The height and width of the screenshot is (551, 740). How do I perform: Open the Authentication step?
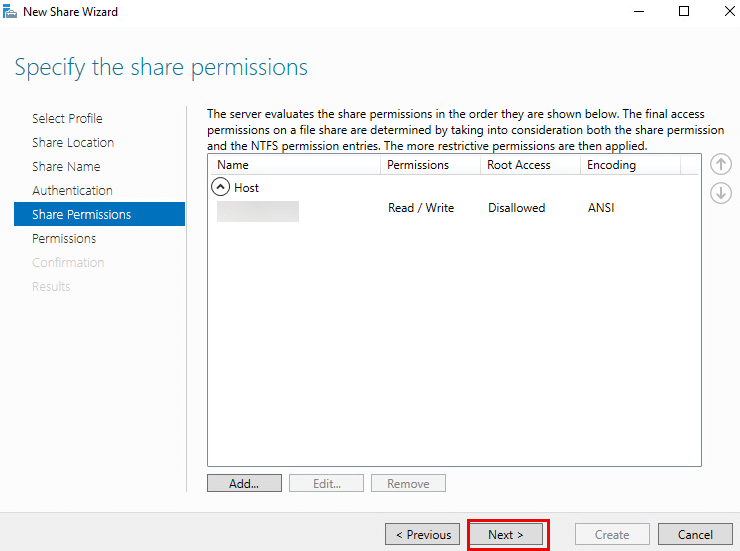coord(72,190)
